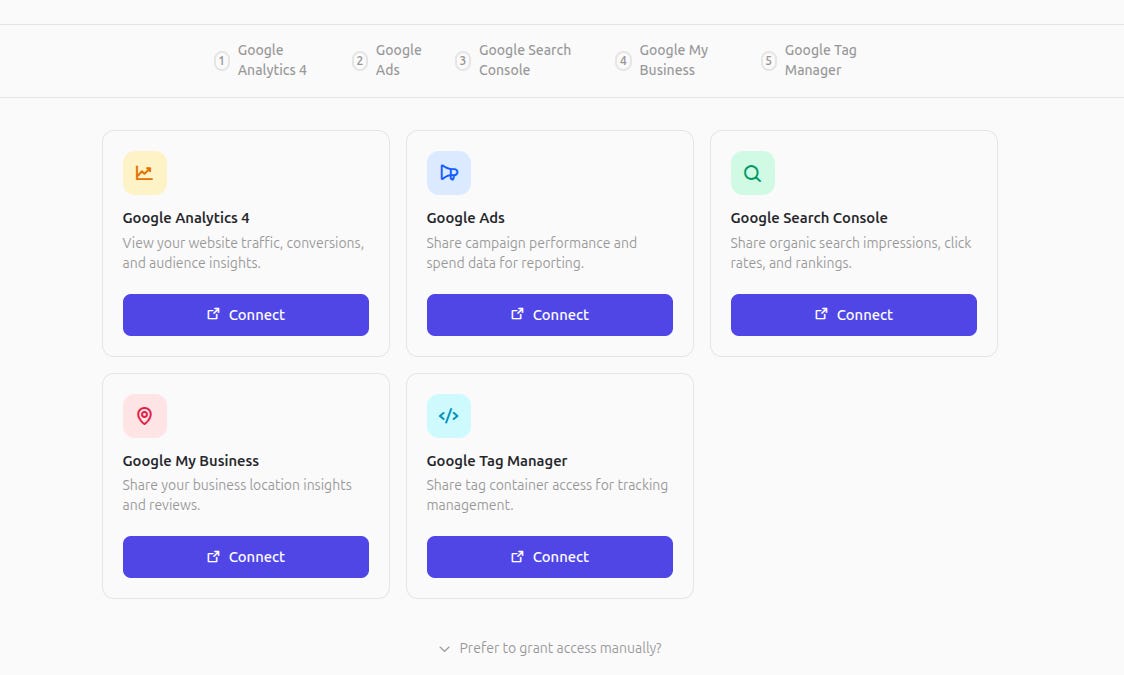
Task: Connect Google My Business
Action: pyautogui.click(x=245, y=557)
